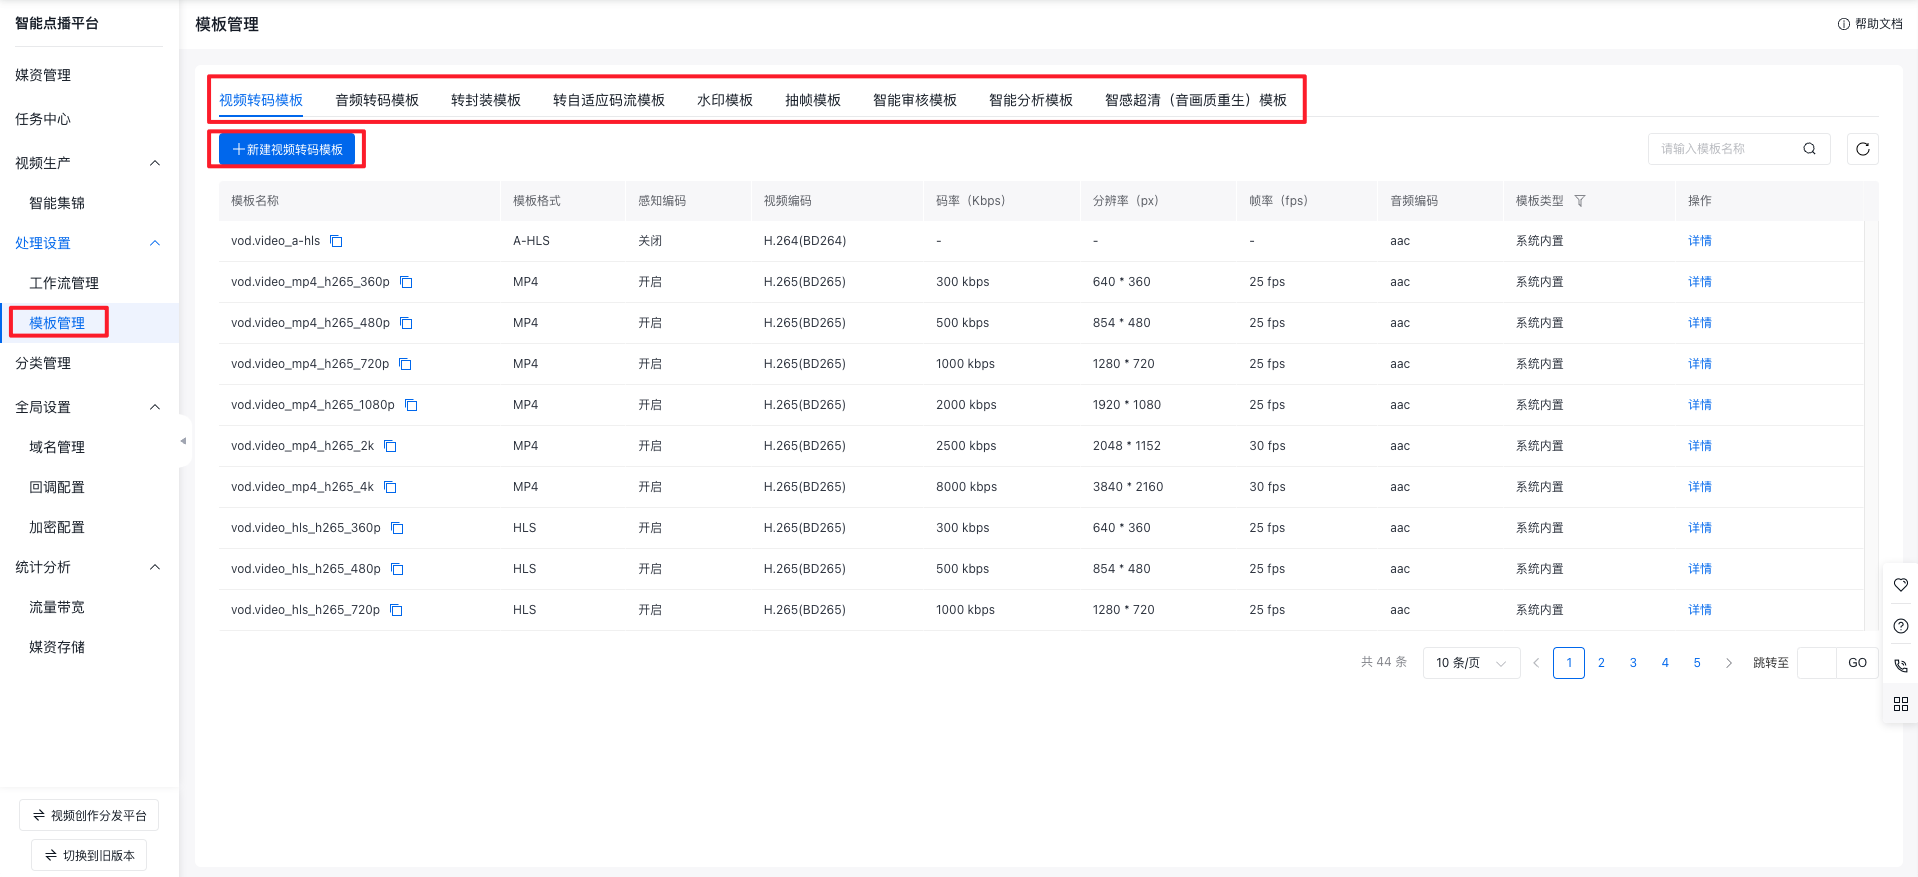Viewport: 1918px width, 877px height.
Task: Switch to 智能审核模板 tab
Action: click(915, 100)
